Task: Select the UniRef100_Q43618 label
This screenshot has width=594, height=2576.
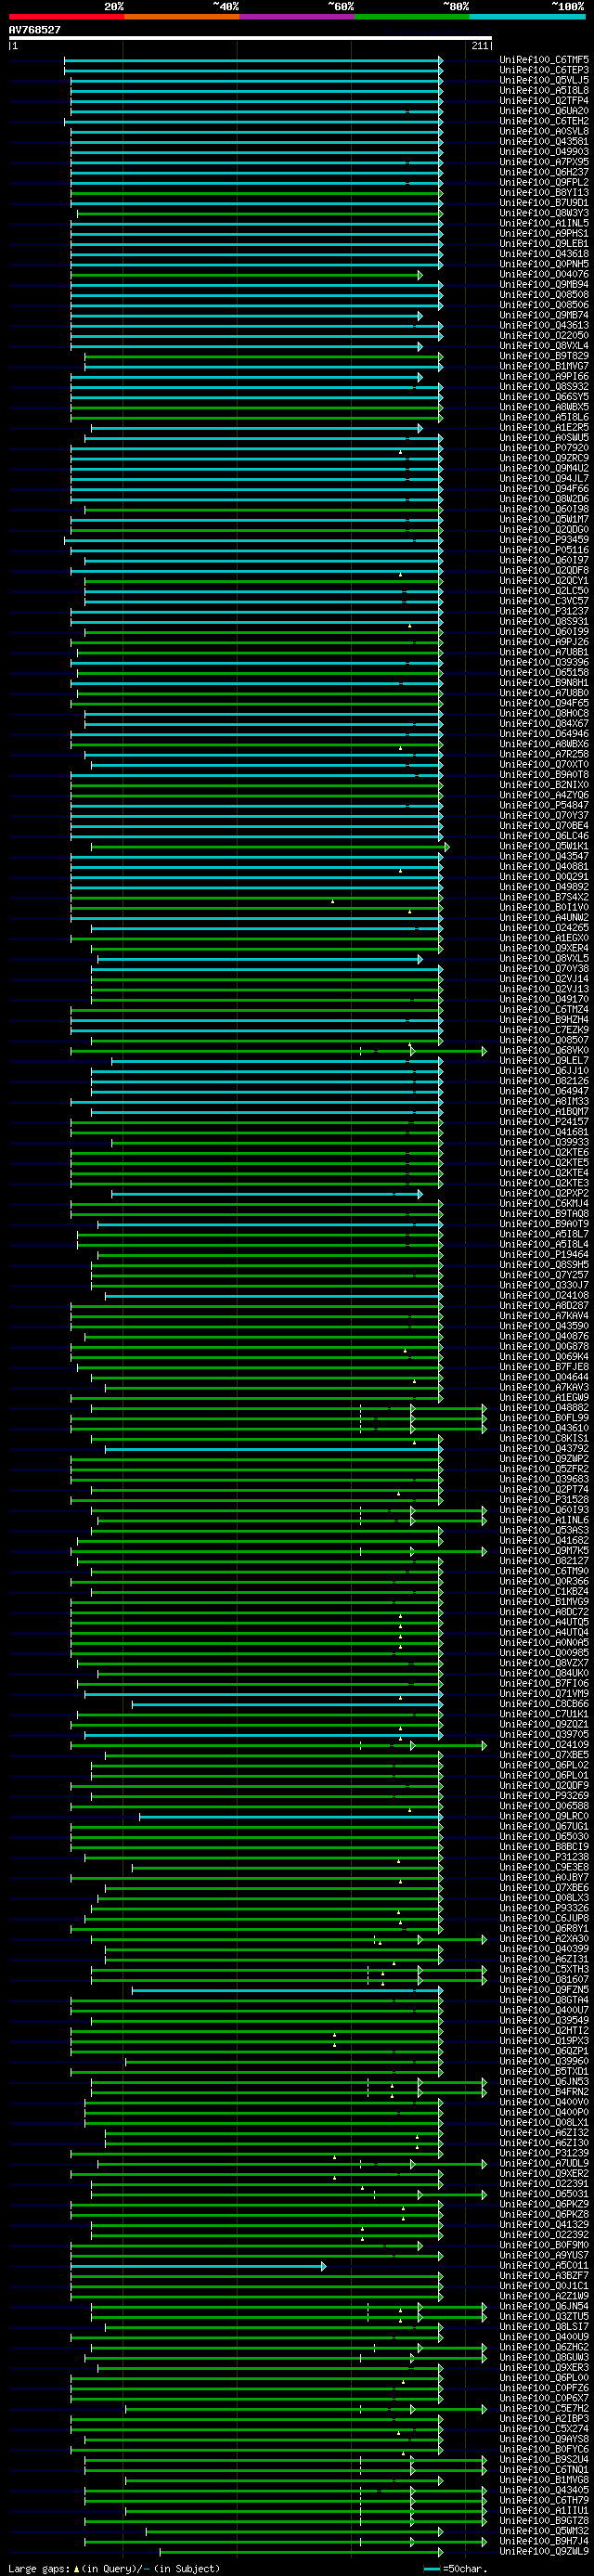Action: tap(544, 254)
